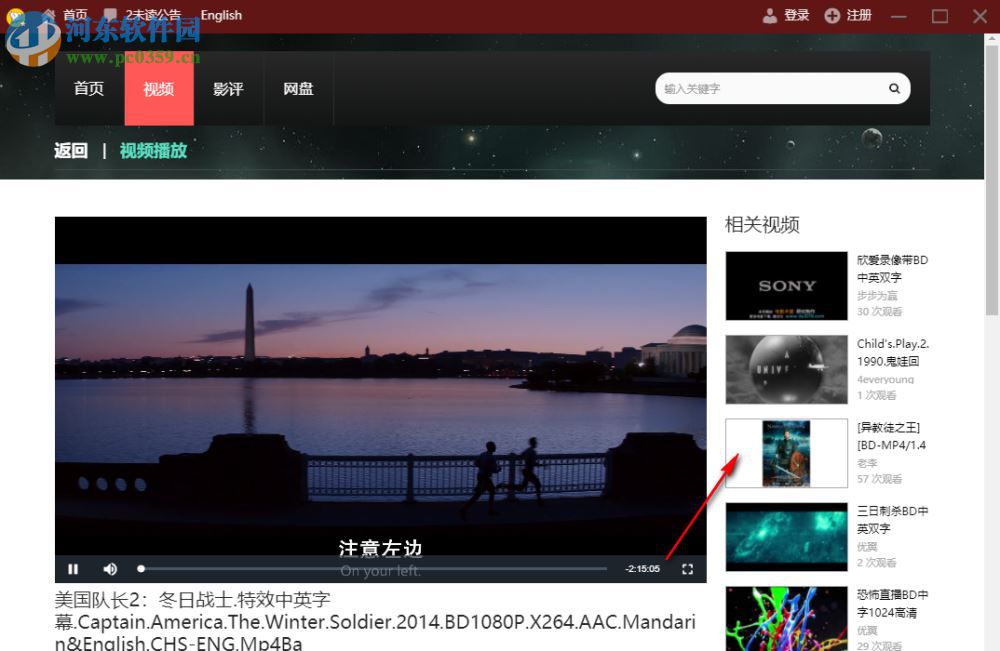
Task: Click the [异教徒之王] BD-MP4 title
Action: point(891,436)
